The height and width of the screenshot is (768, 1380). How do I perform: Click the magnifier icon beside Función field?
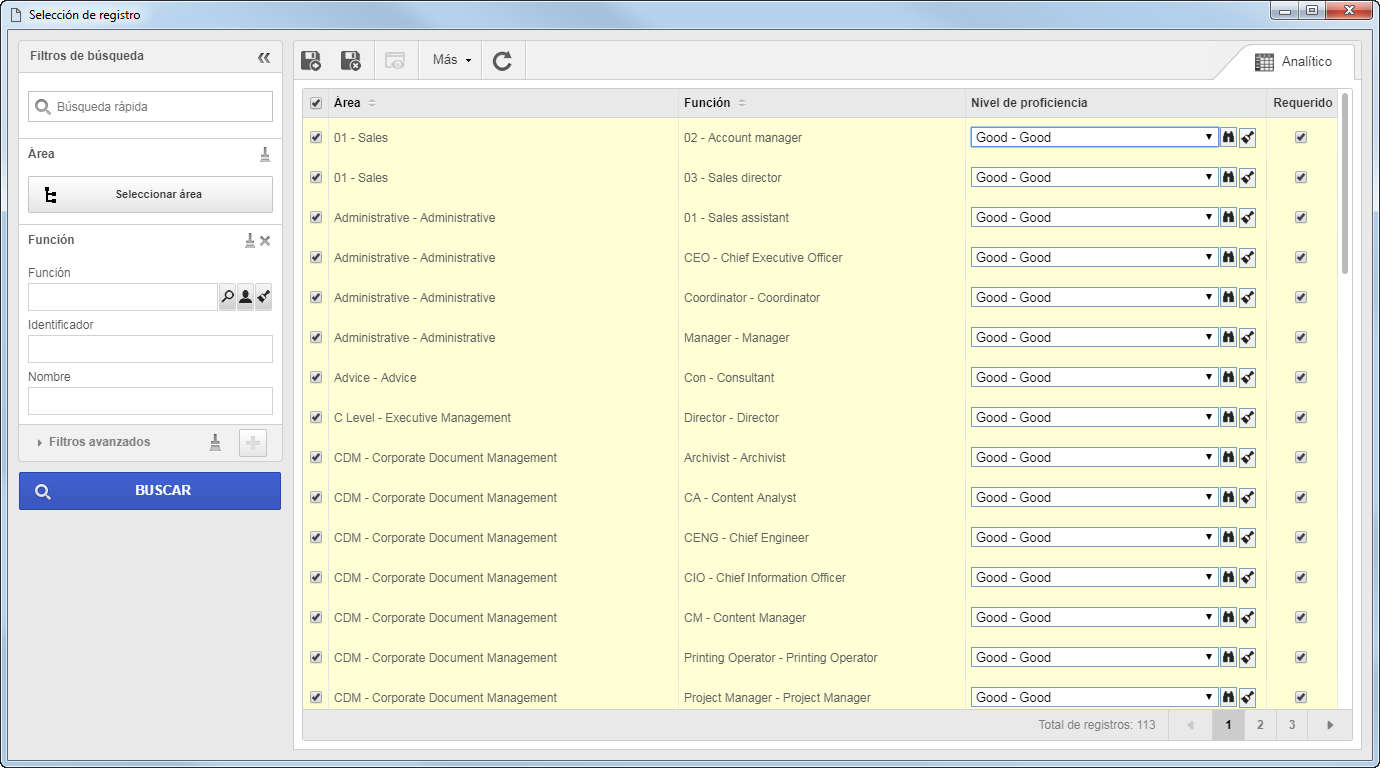[227, 297]
